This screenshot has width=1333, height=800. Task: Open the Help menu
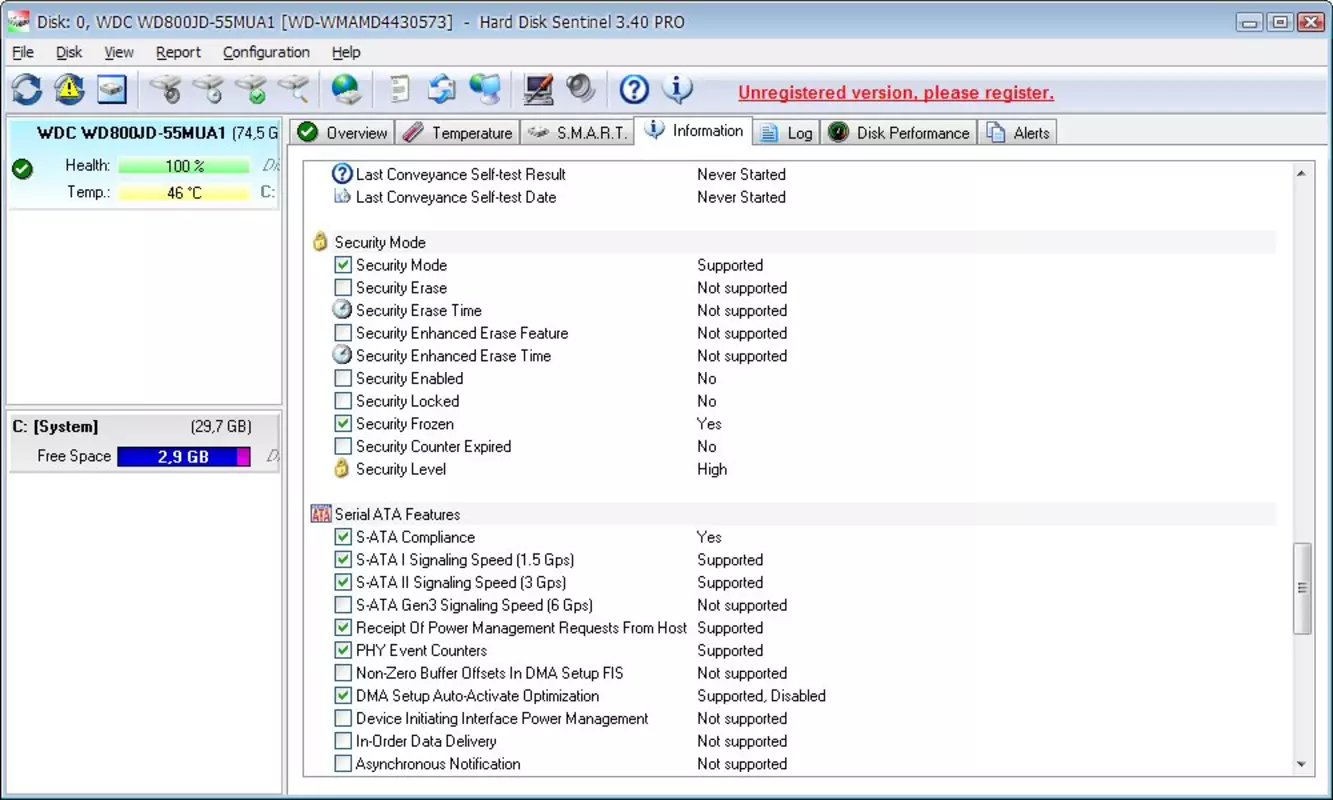click(x=346, y=52)
